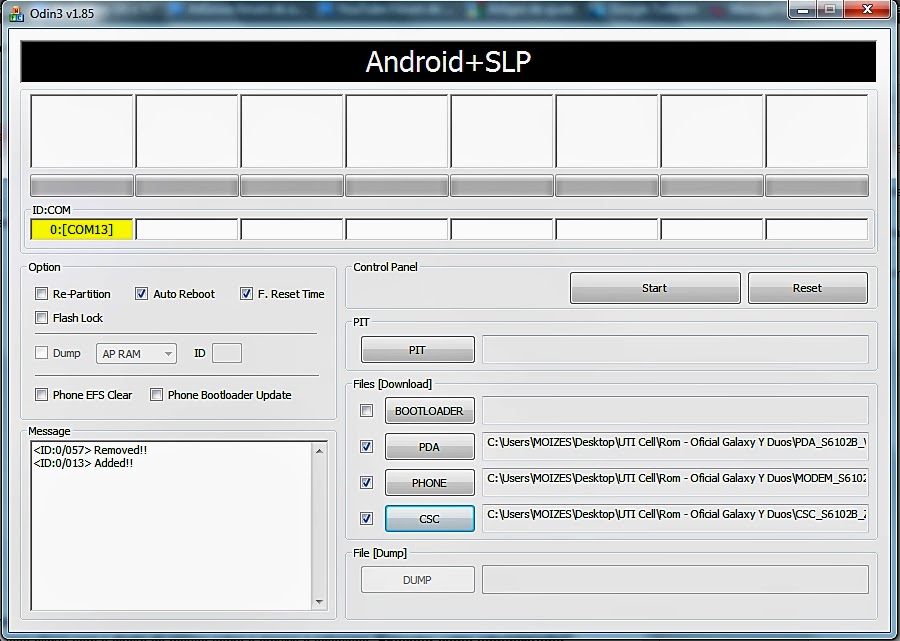Uncheck the Auto Reboot option
Screen dimensions: 900x641
click(x=141, y=294)
